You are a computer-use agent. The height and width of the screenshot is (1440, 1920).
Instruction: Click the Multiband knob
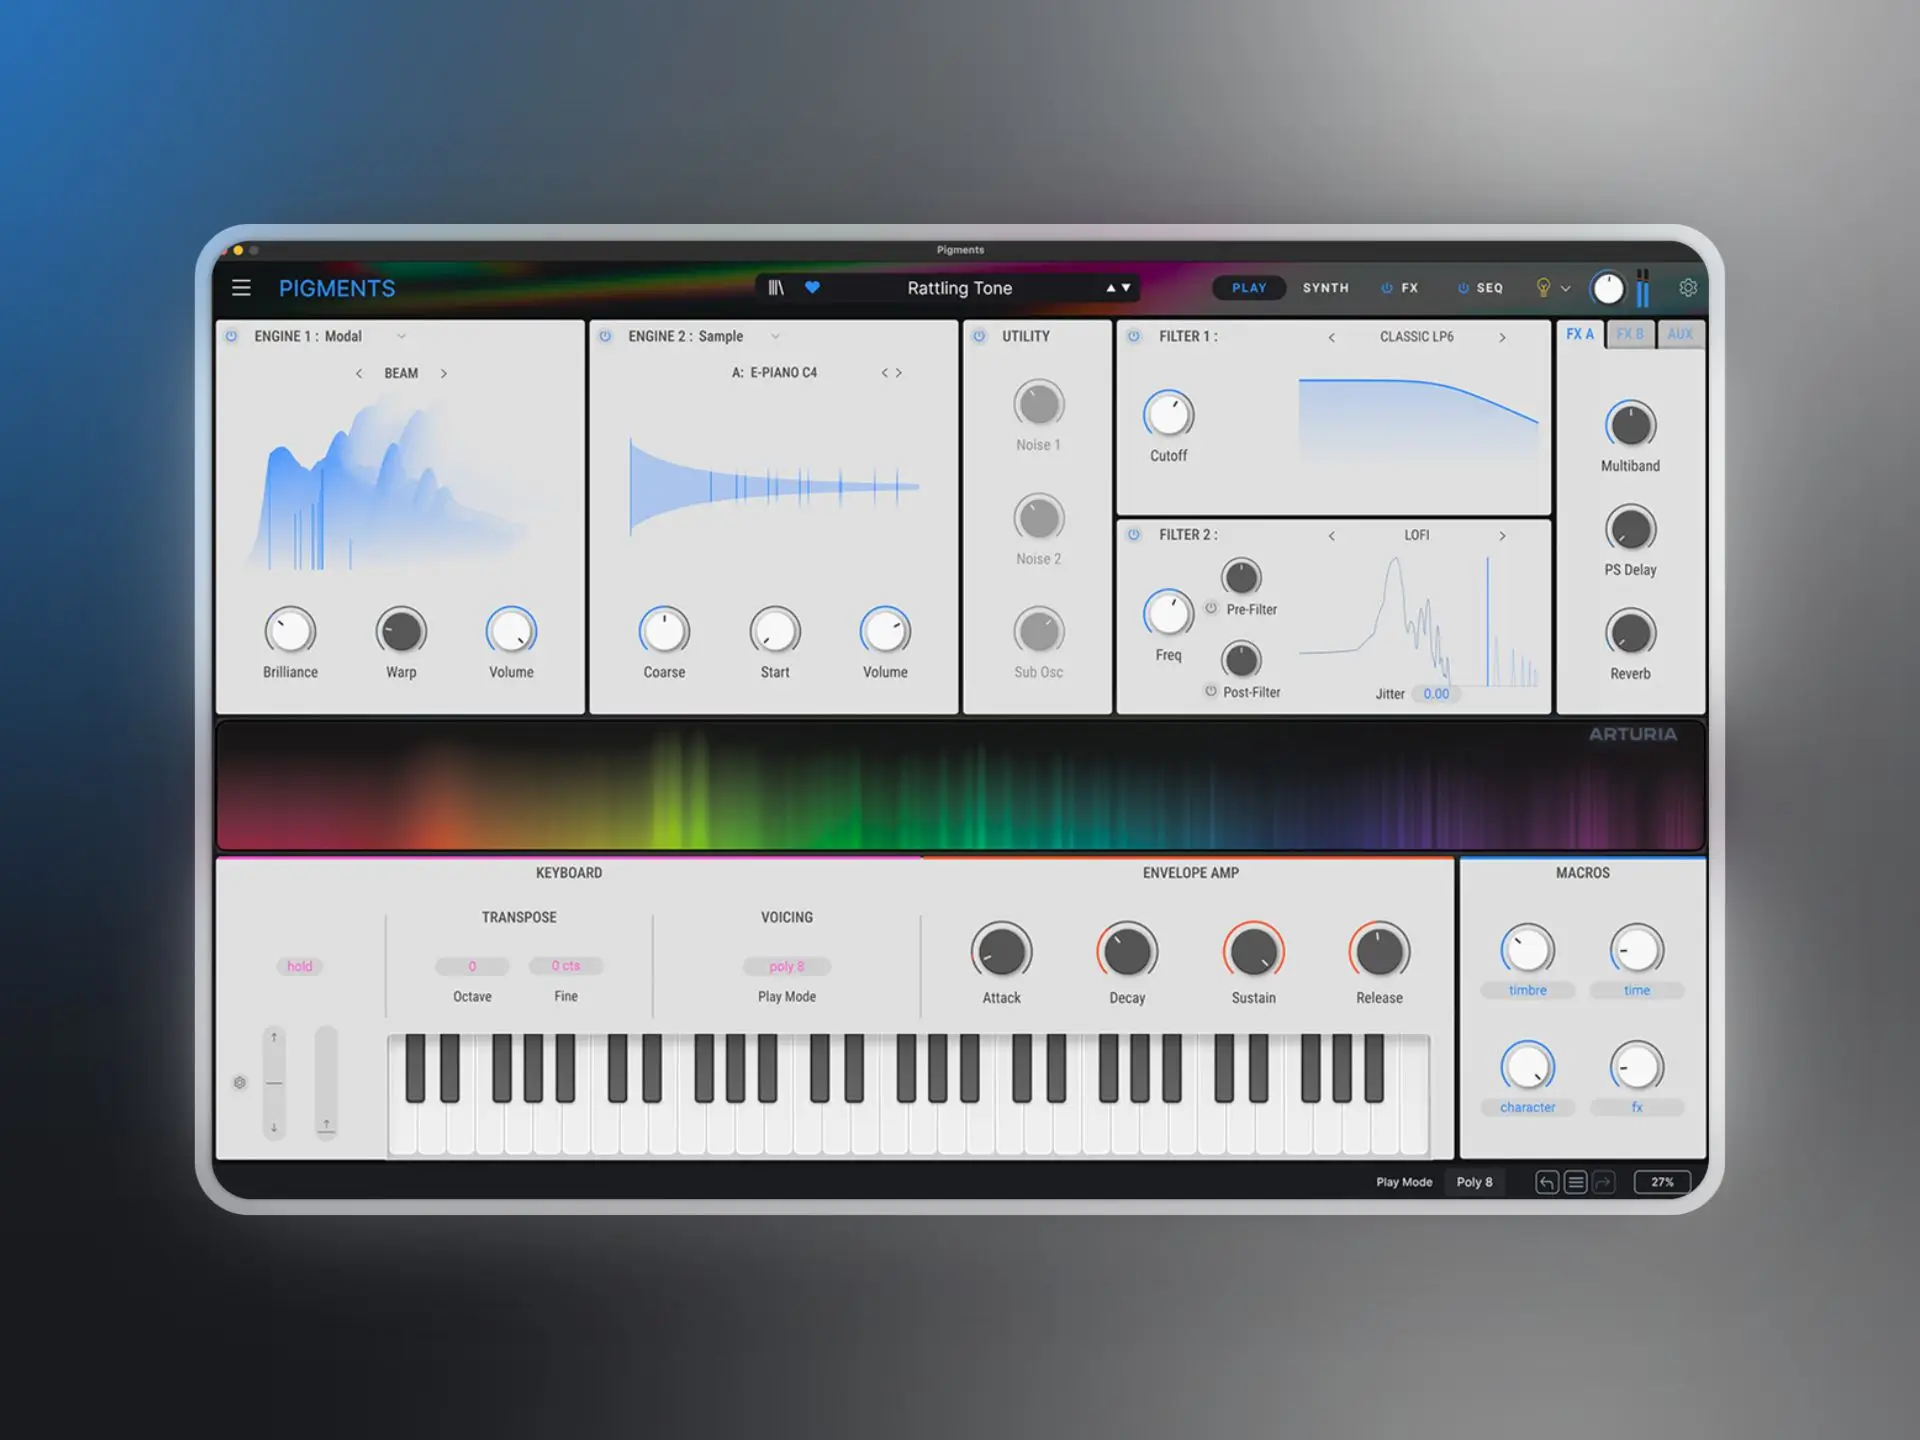coord(1630,425)
